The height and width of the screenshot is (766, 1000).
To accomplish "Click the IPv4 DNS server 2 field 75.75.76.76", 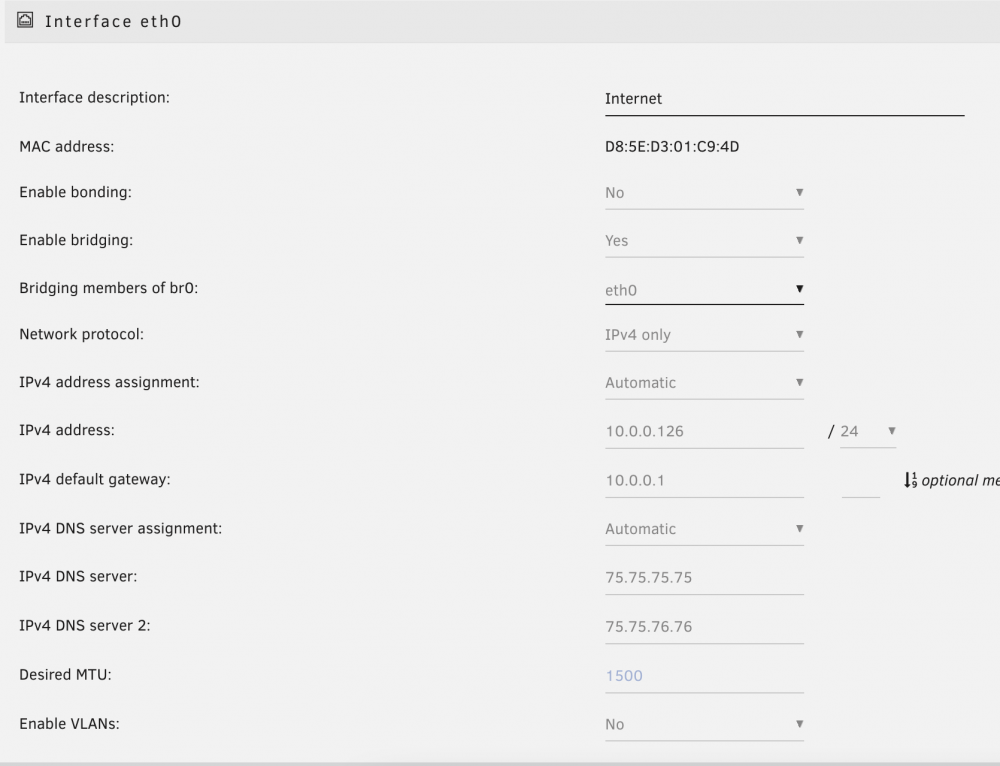I will [704, 628].
